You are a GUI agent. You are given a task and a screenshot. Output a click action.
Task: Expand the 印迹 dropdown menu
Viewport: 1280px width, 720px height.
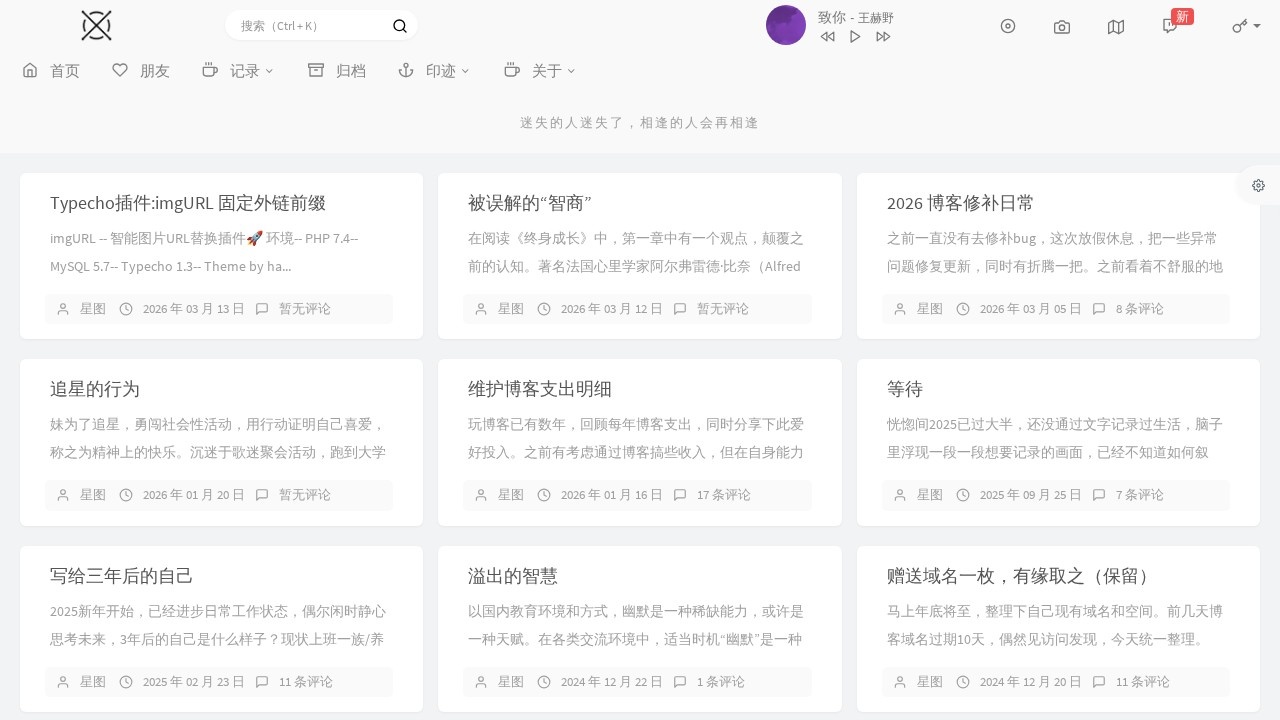pyautogui.click(x=434, y=70)
